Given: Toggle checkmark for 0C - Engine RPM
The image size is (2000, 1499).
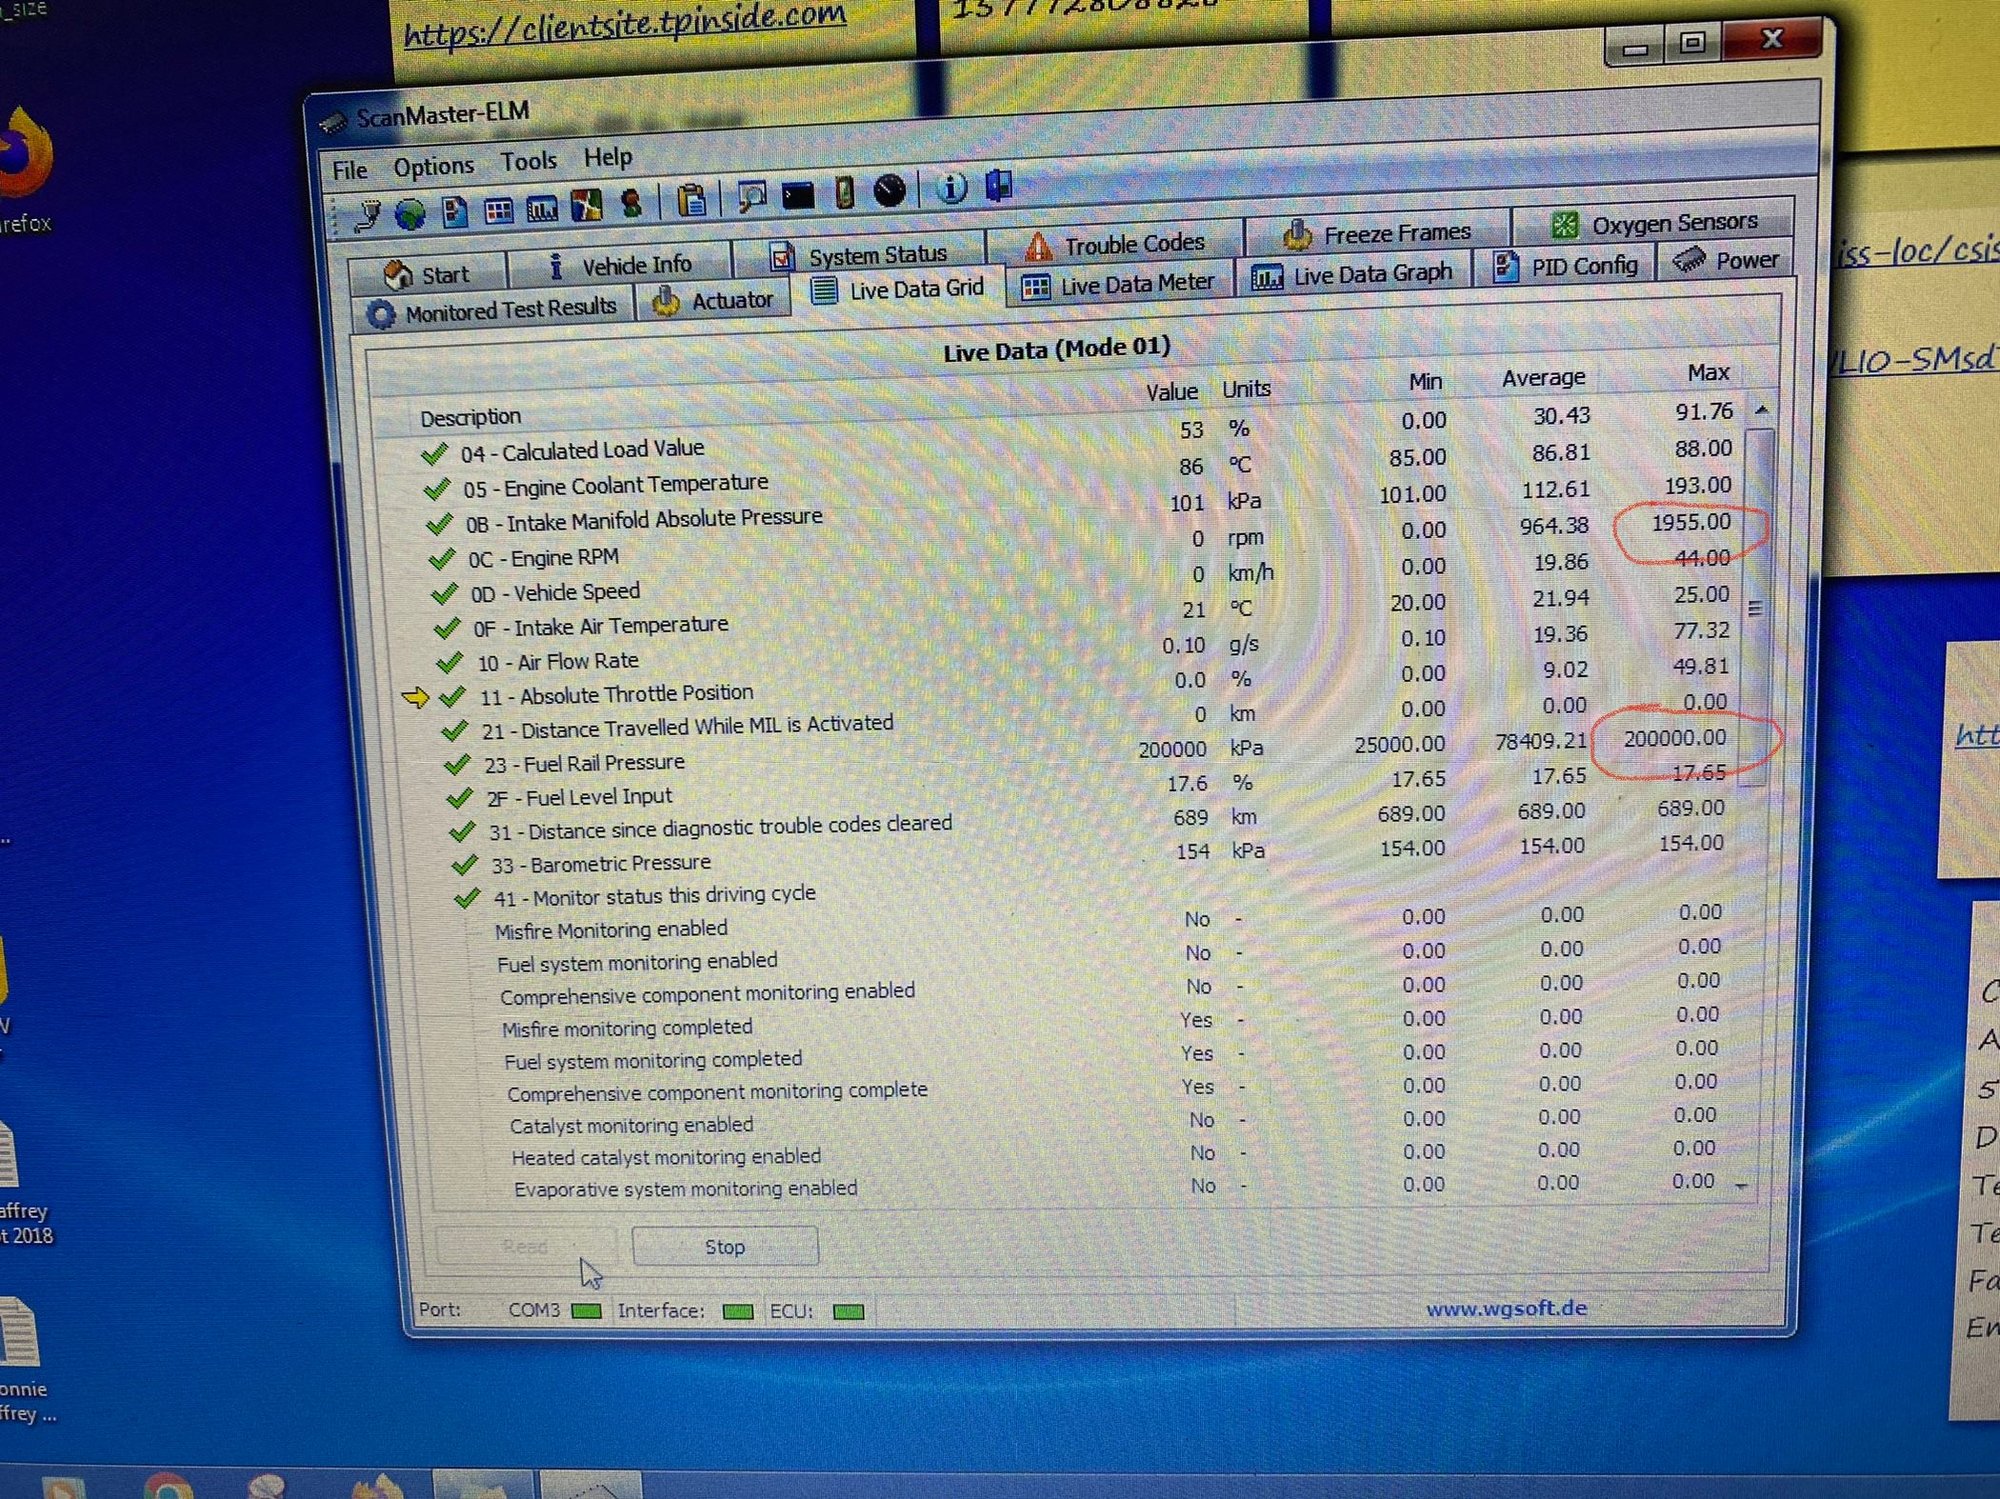Looking at the screenshot, I should [x=442, y=559].
